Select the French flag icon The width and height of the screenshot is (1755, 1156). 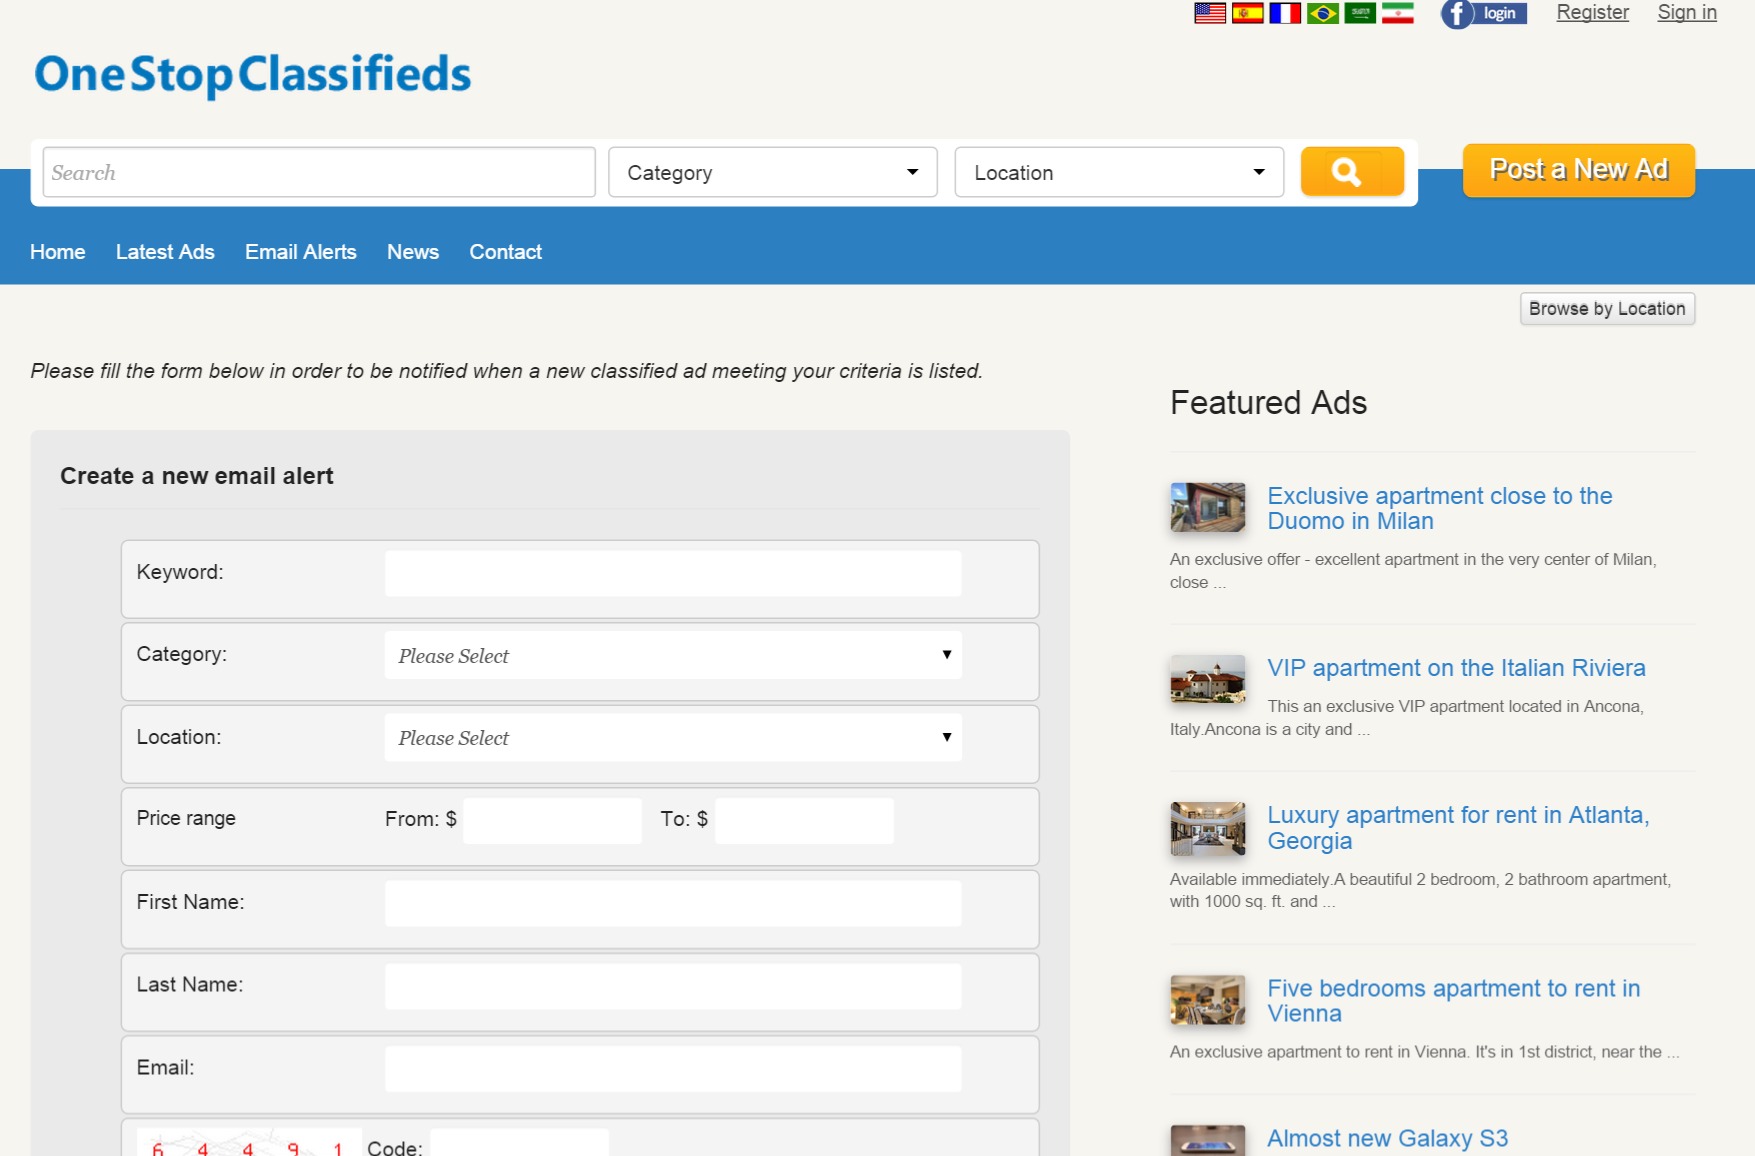pos(1285,13)
